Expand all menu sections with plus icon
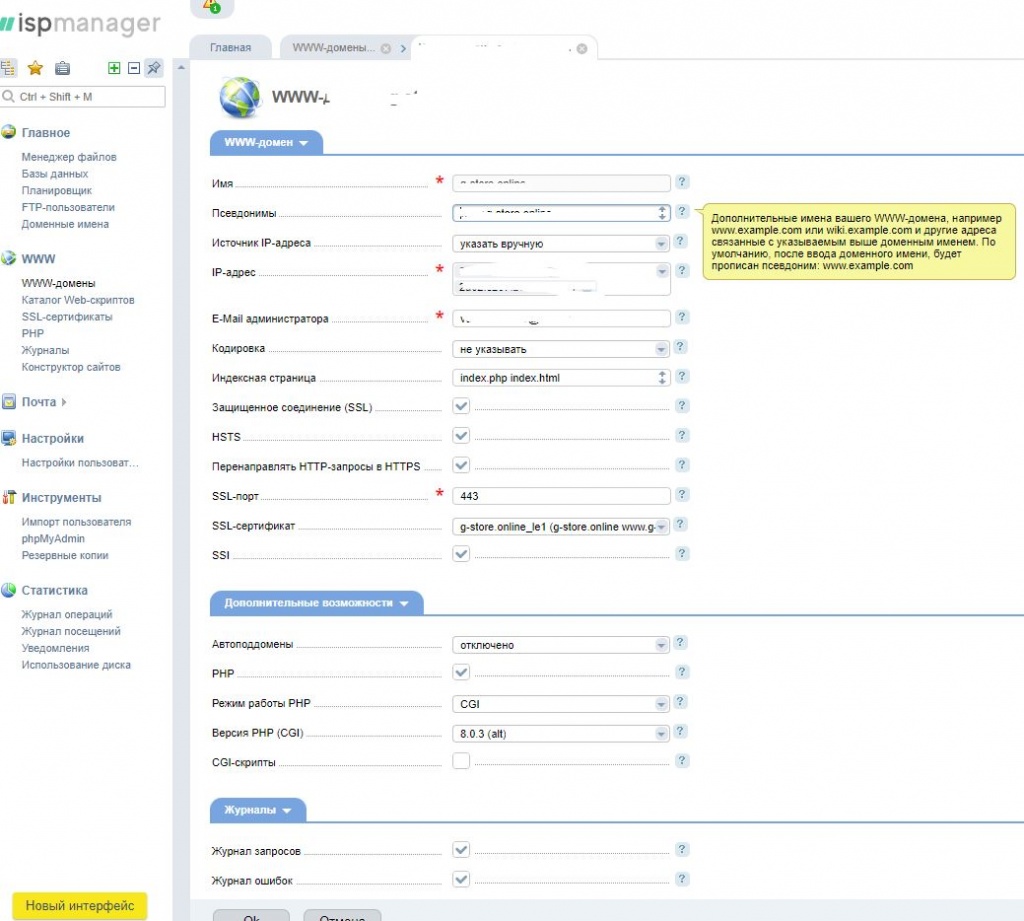 (x=114, y=68)
